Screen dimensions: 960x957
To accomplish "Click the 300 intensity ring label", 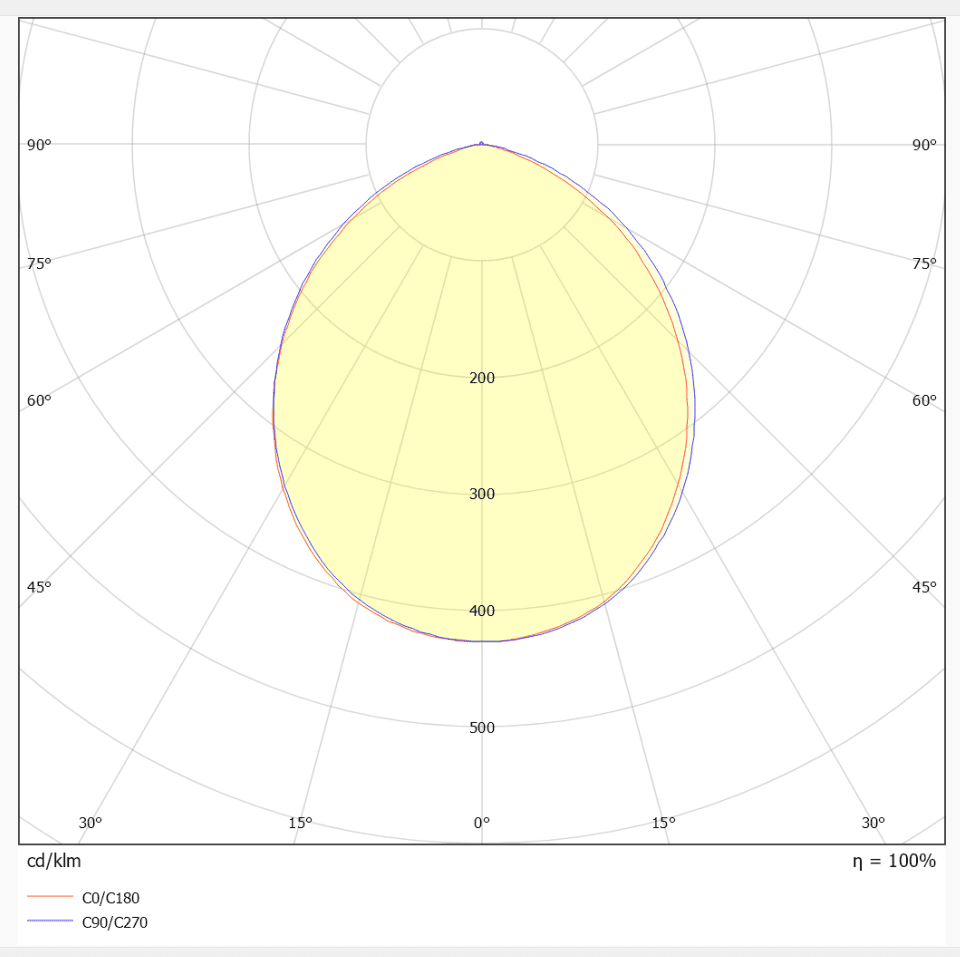I will click(x=482, y=494).
